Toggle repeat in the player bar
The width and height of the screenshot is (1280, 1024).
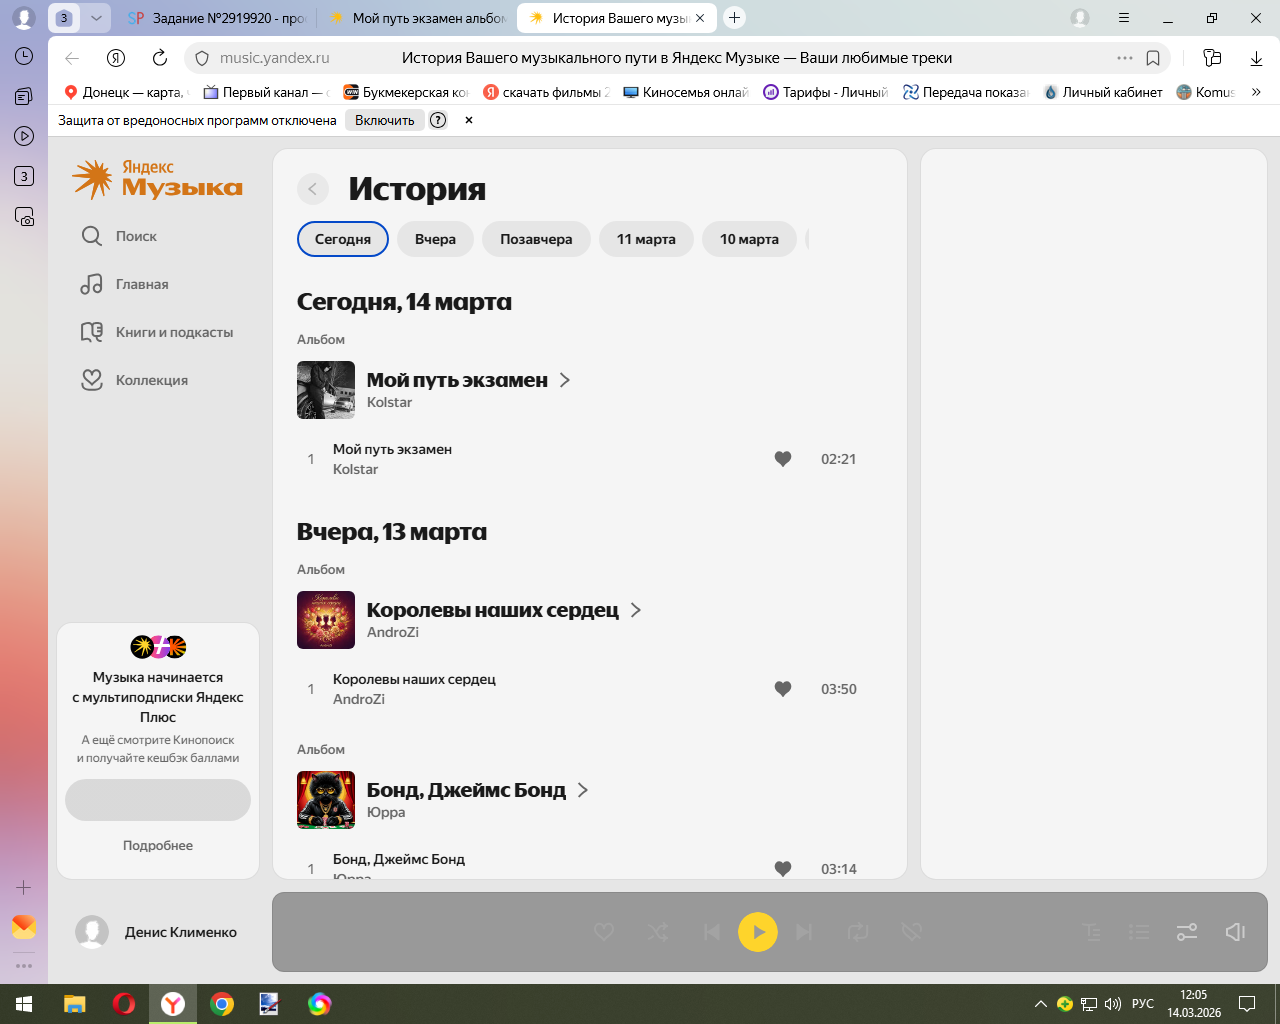click(x=858, y=932)
